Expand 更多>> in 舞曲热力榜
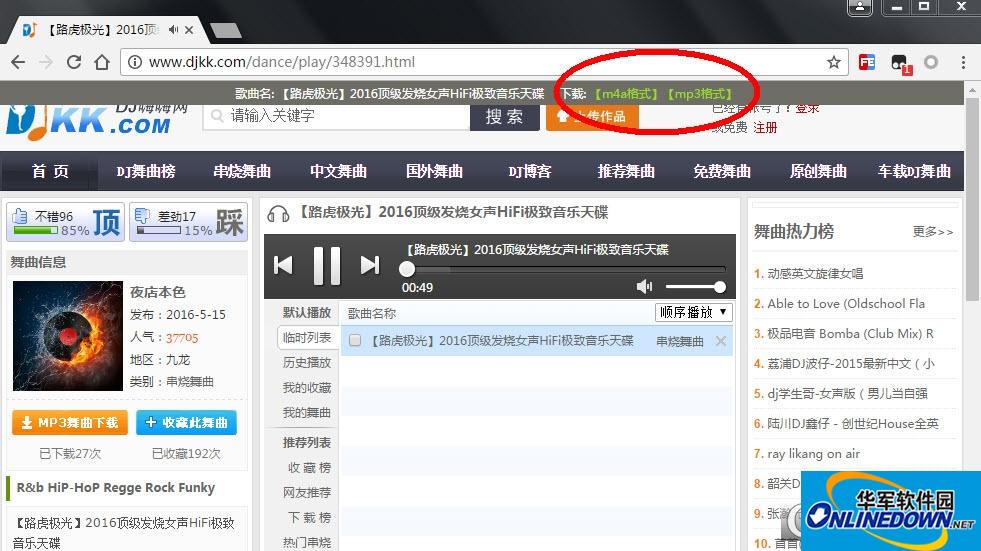Screen dimensions: 981x551 [x=932, y=232]
